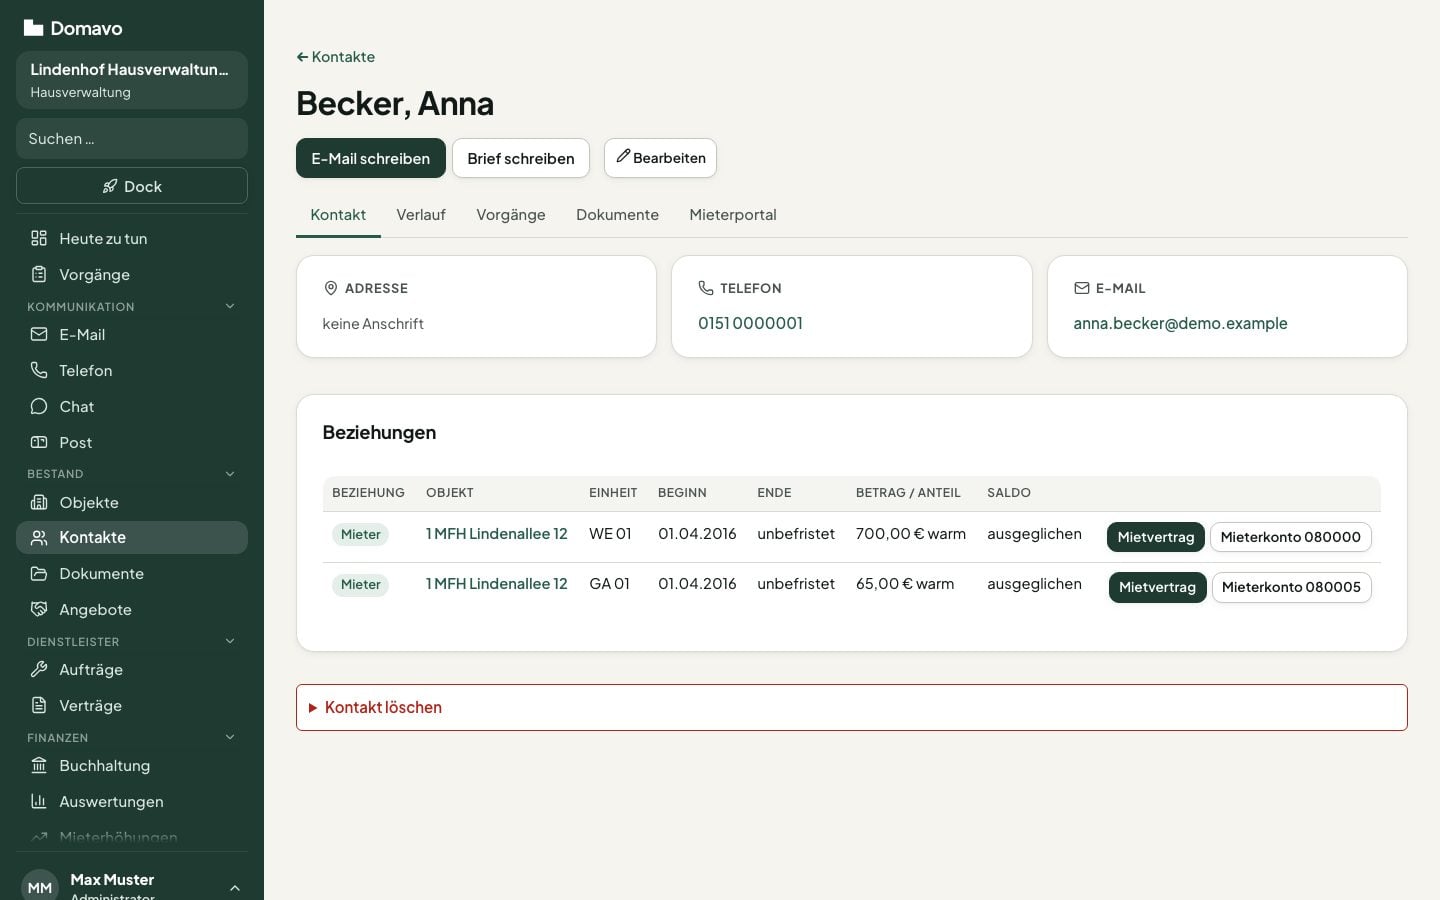1440x900 pixels.
Task: Collapse the Finanzen section chevron
Action: pyautogui.click(x=230, y=737)
